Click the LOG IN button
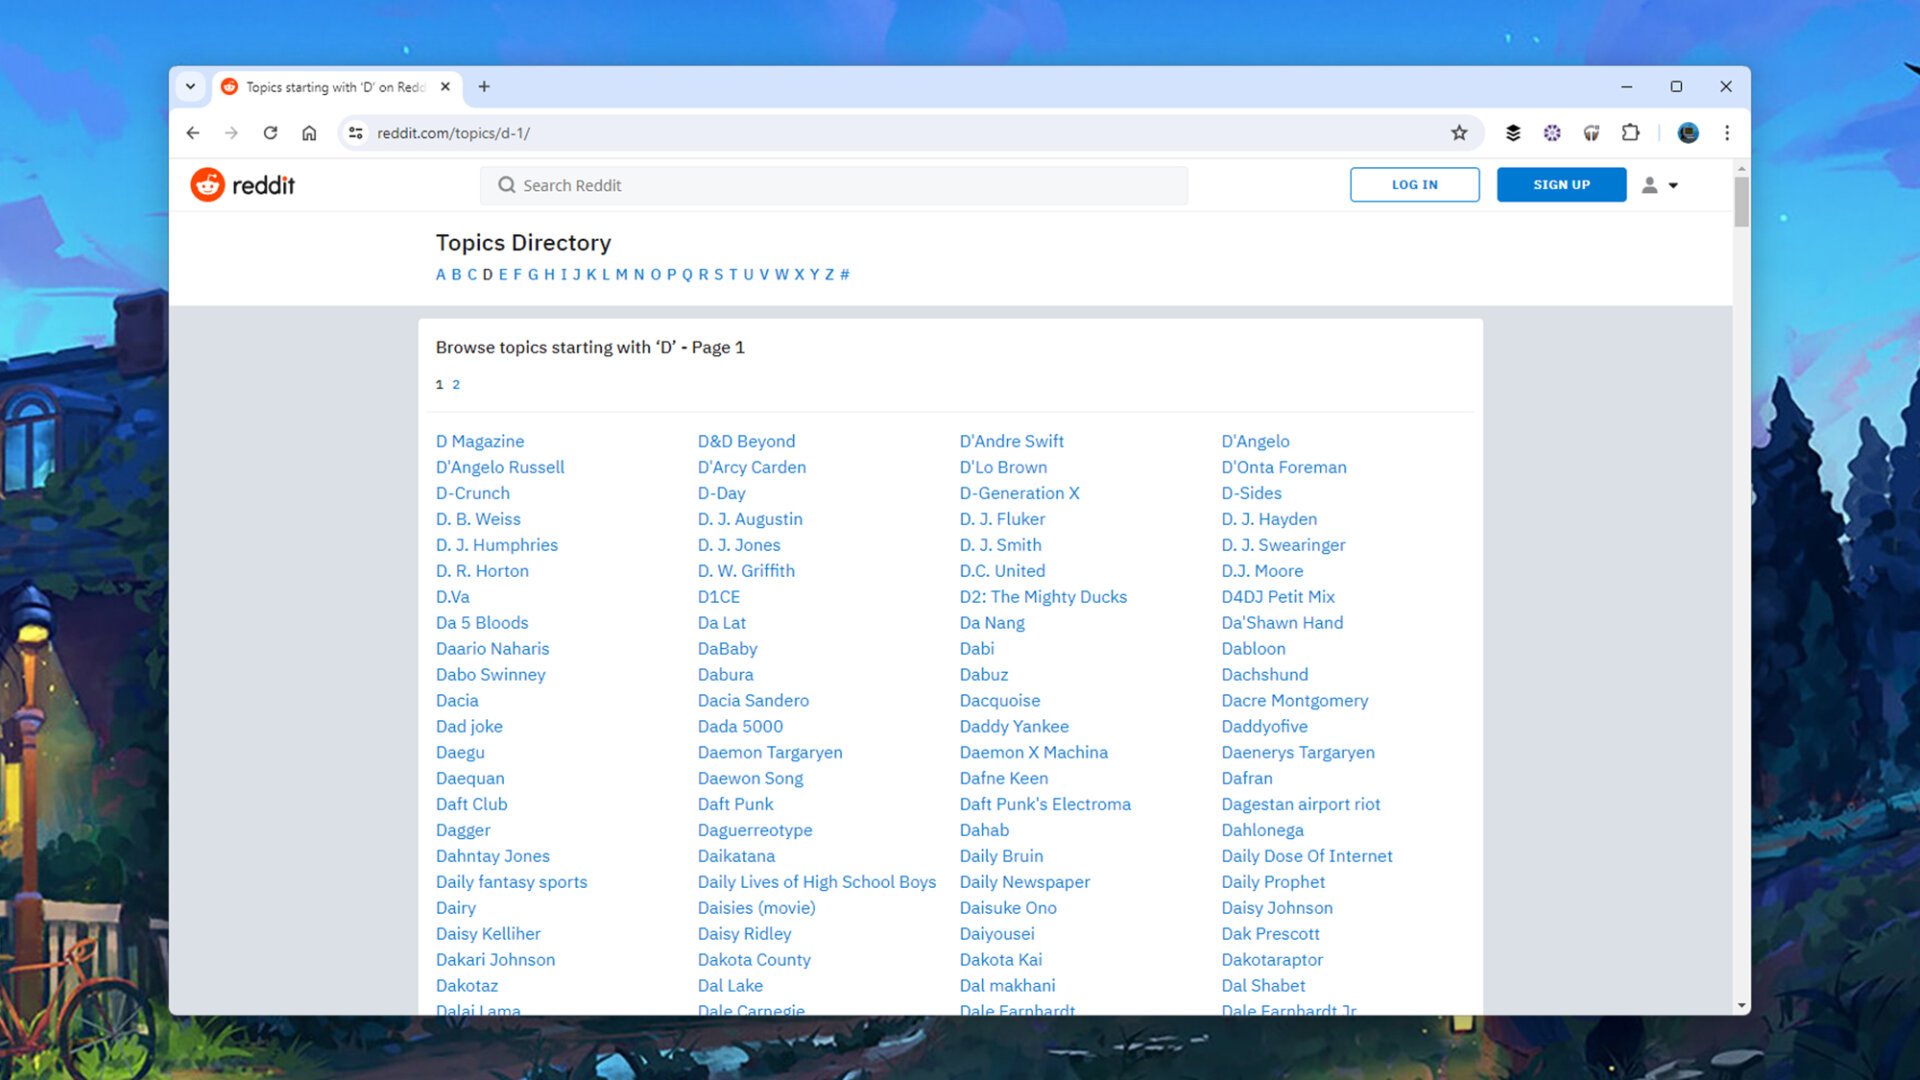This screenshot has height=1080, width=1920. (x=1414, y=185)
